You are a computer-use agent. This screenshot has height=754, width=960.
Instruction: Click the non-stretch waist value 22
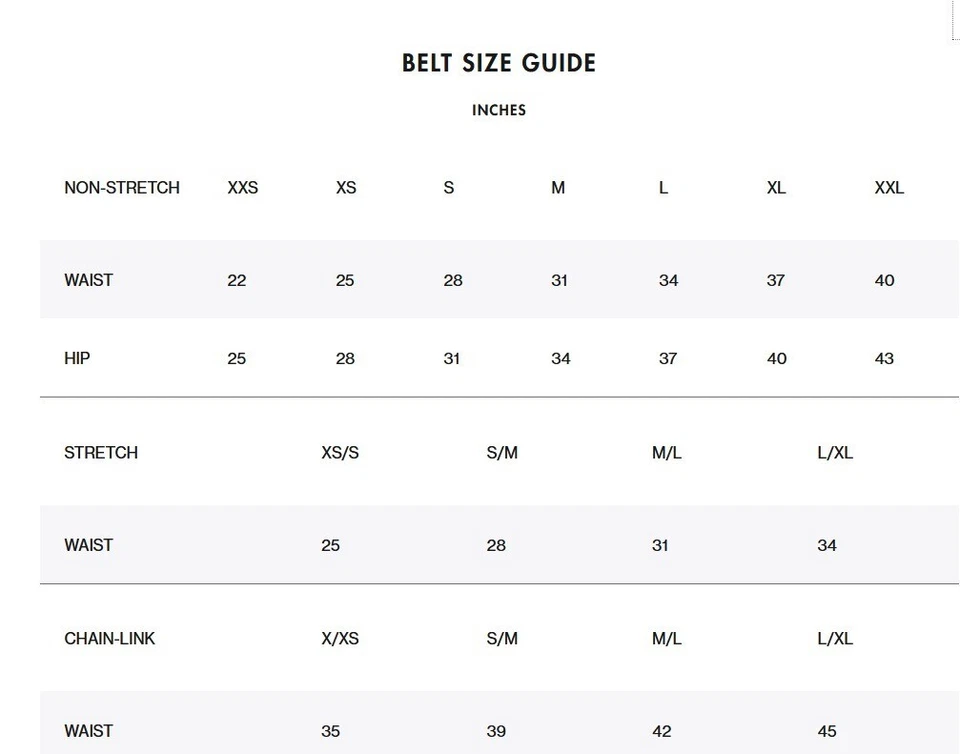click(237, 281)
